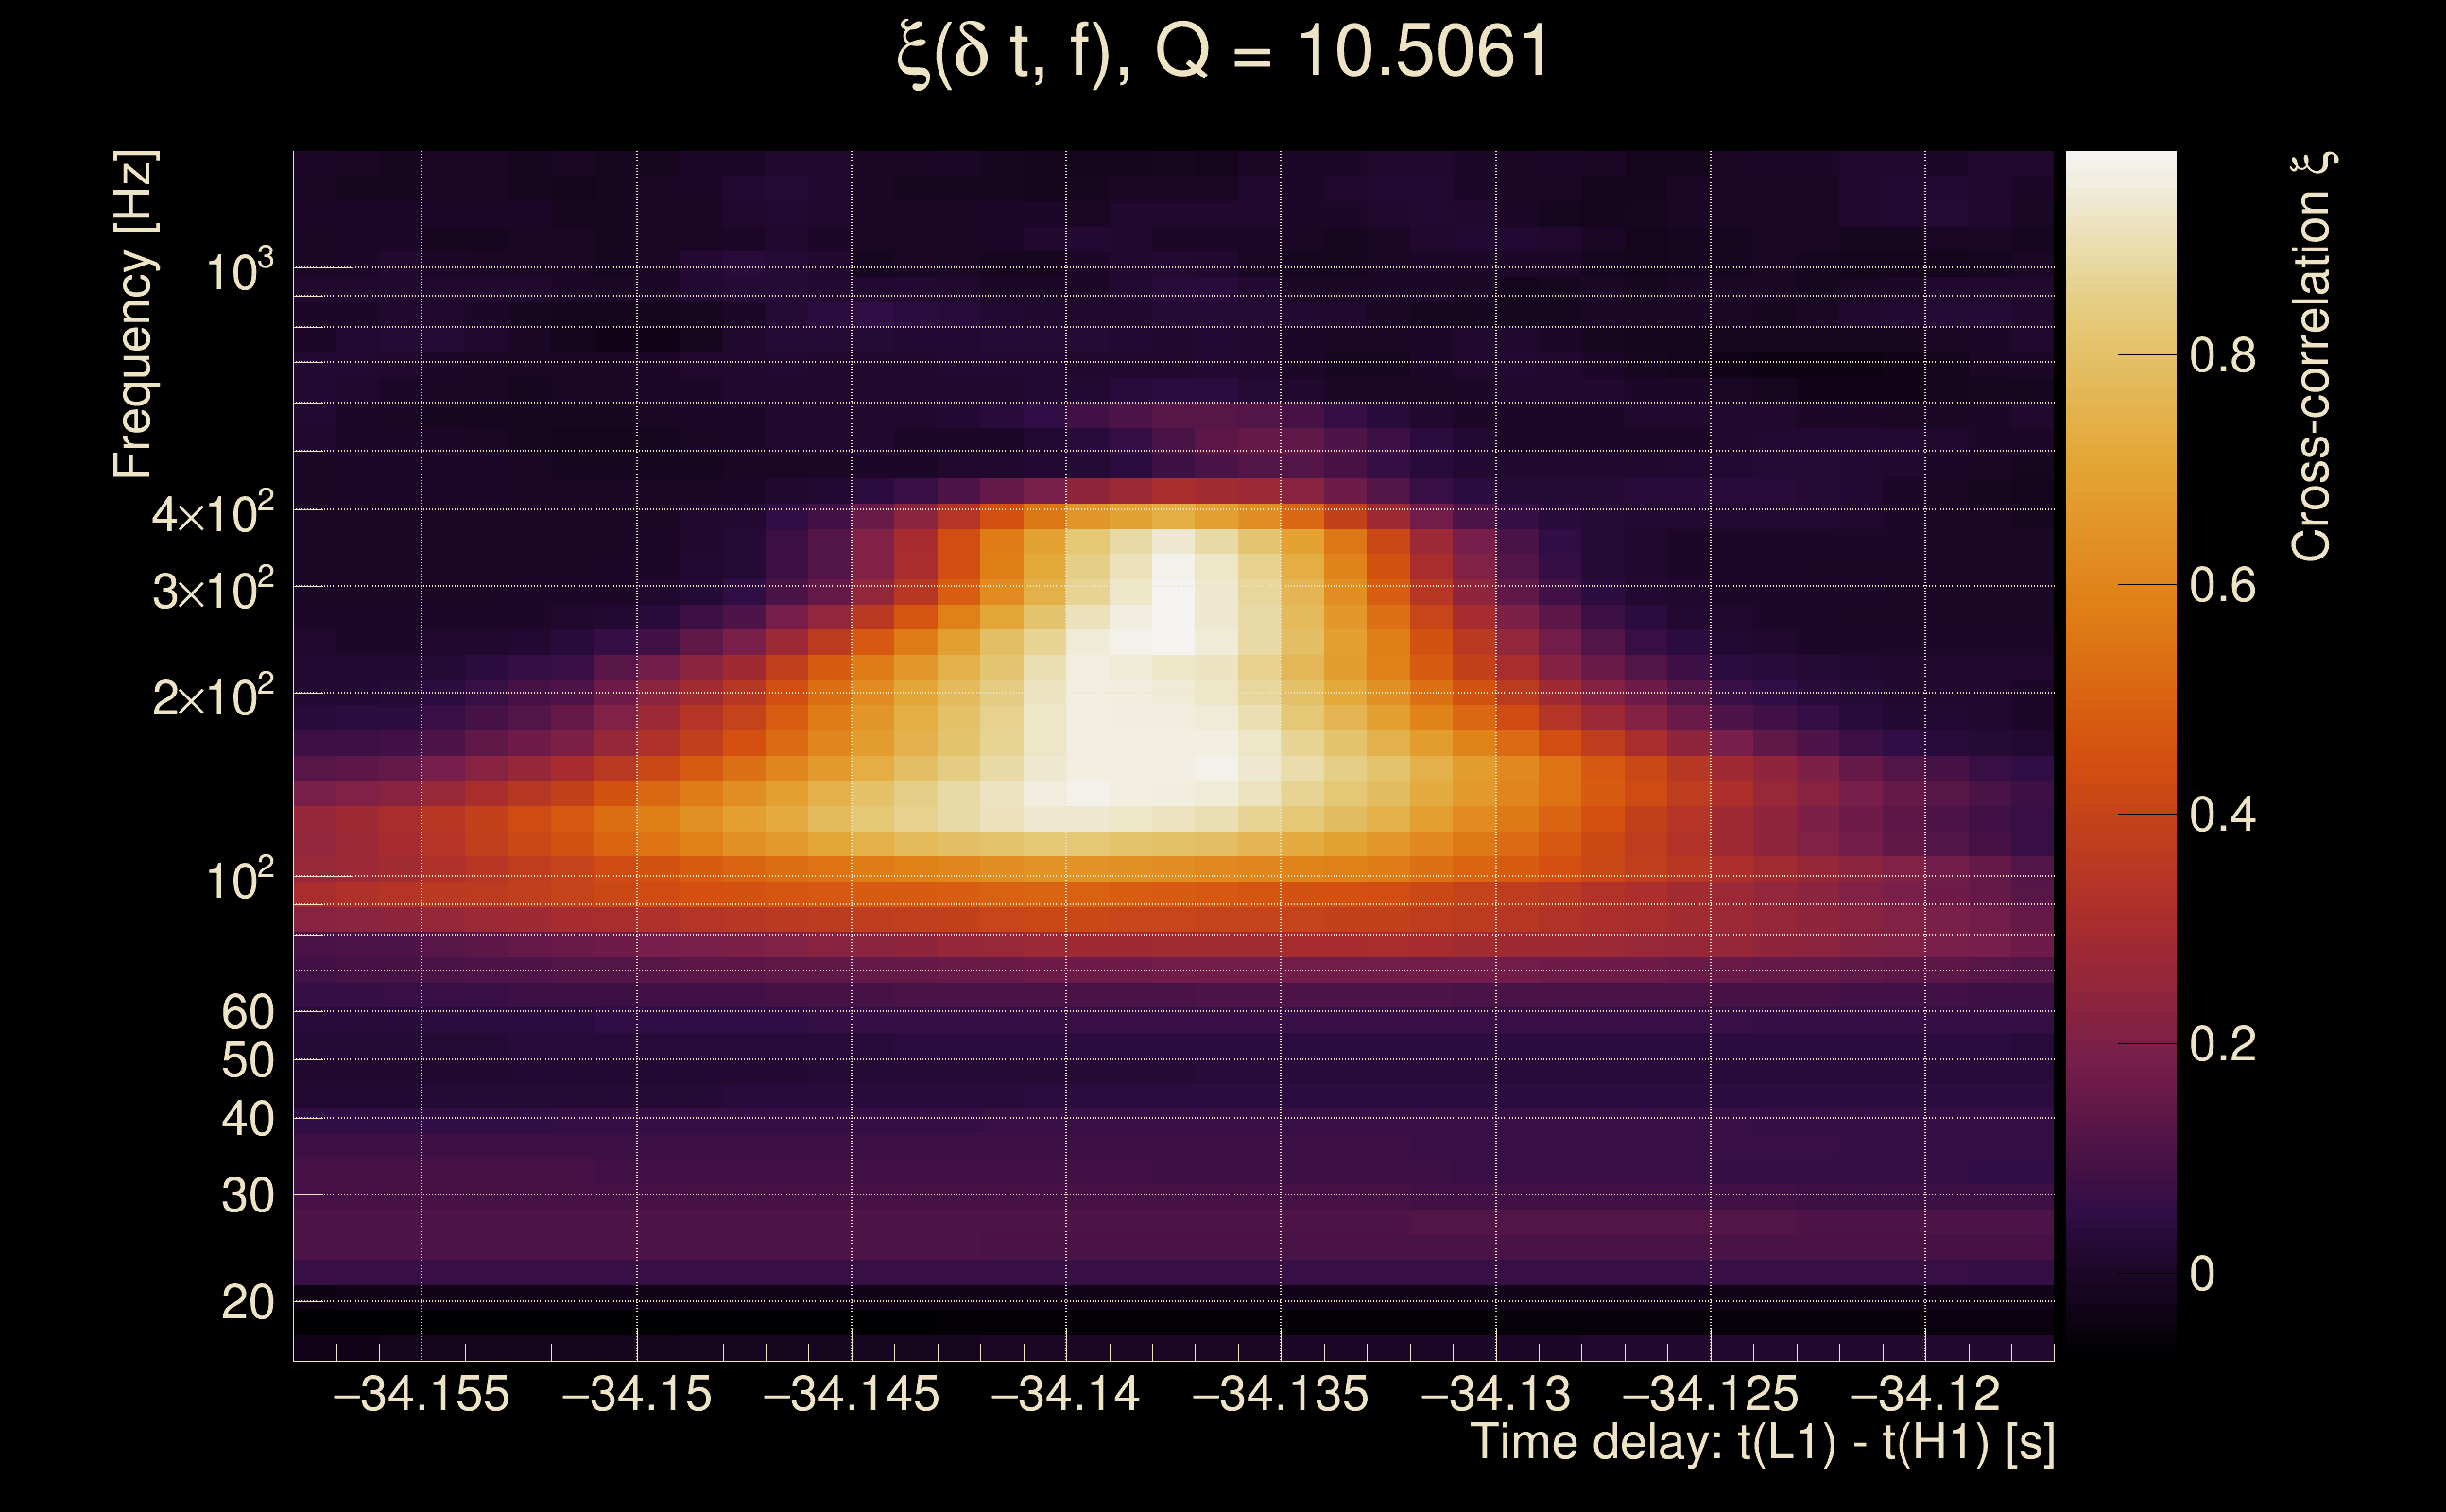Click the 10³ frequency tick label
This screenshot has width=2446, height=1512.
[238, 271]
